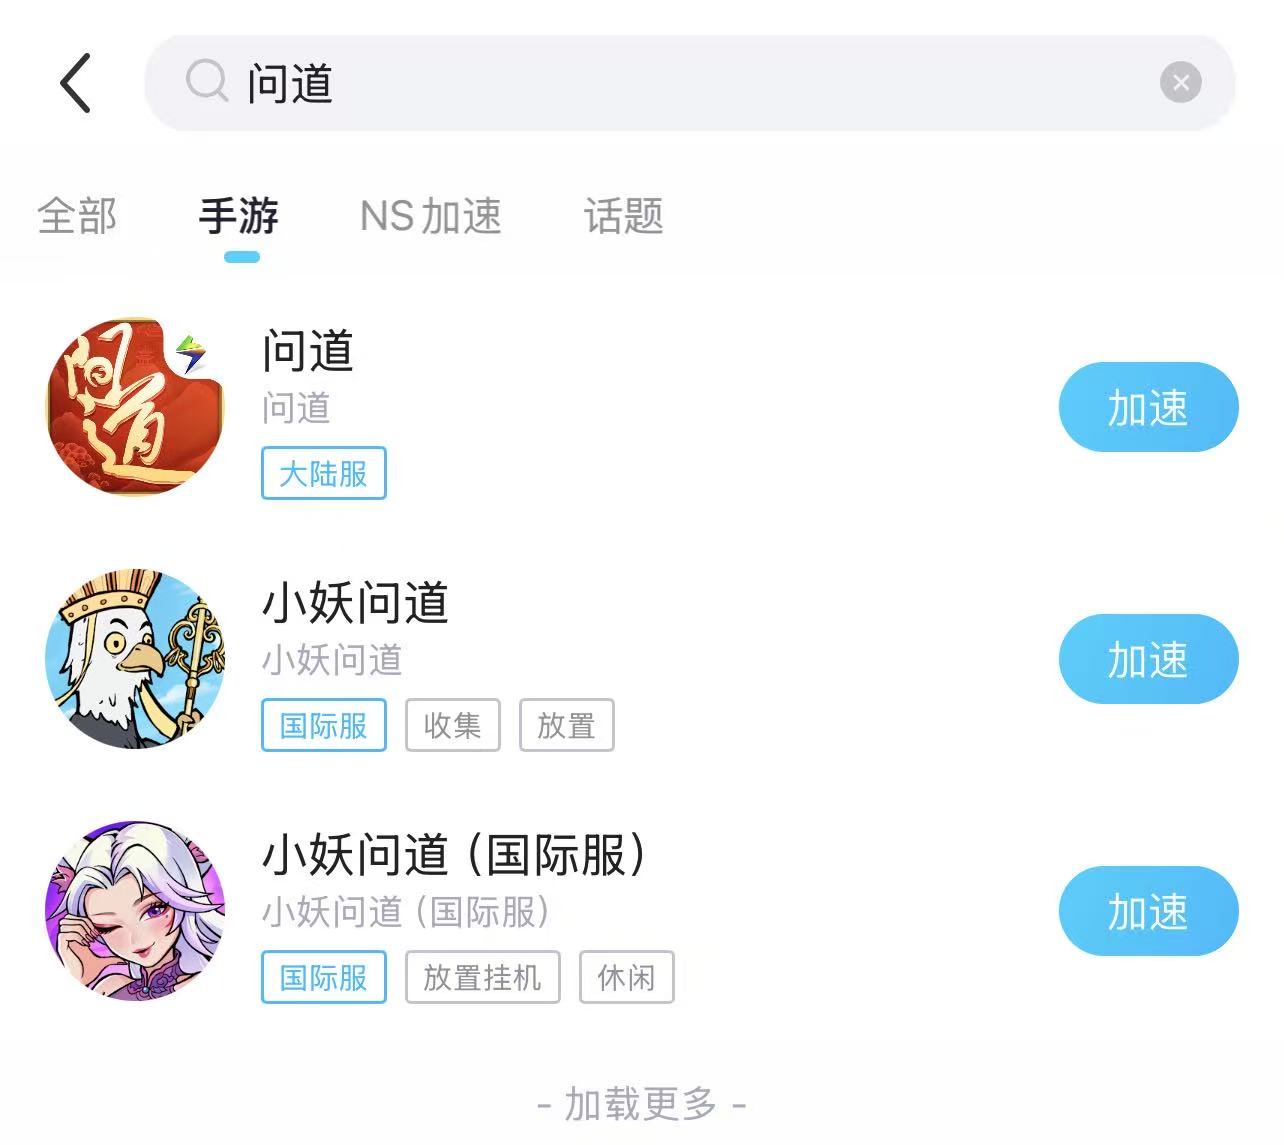Select the 手游 tab
The height and width of the screenshot is (1145, 1284).
(239, 216)
